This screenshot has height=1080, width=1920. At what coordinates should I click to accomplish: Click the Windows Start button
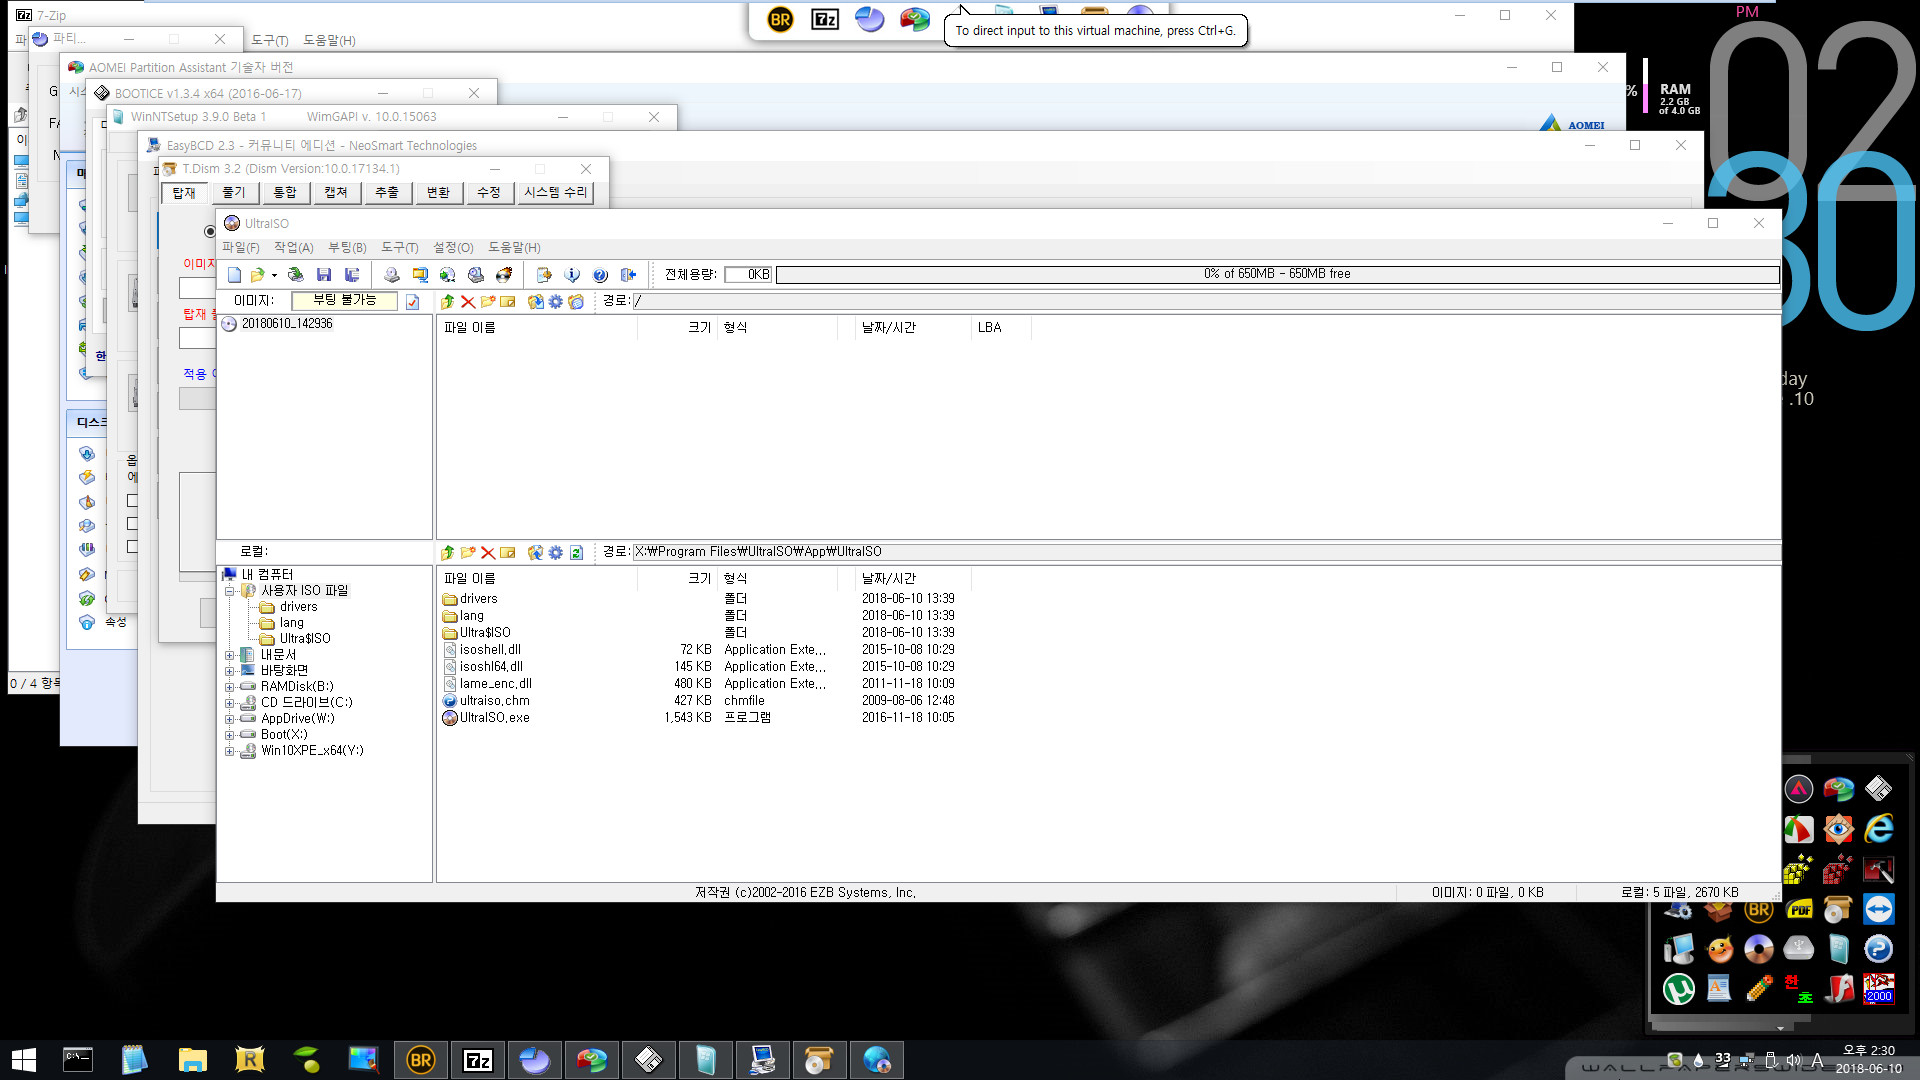(x=24, y=1060)
